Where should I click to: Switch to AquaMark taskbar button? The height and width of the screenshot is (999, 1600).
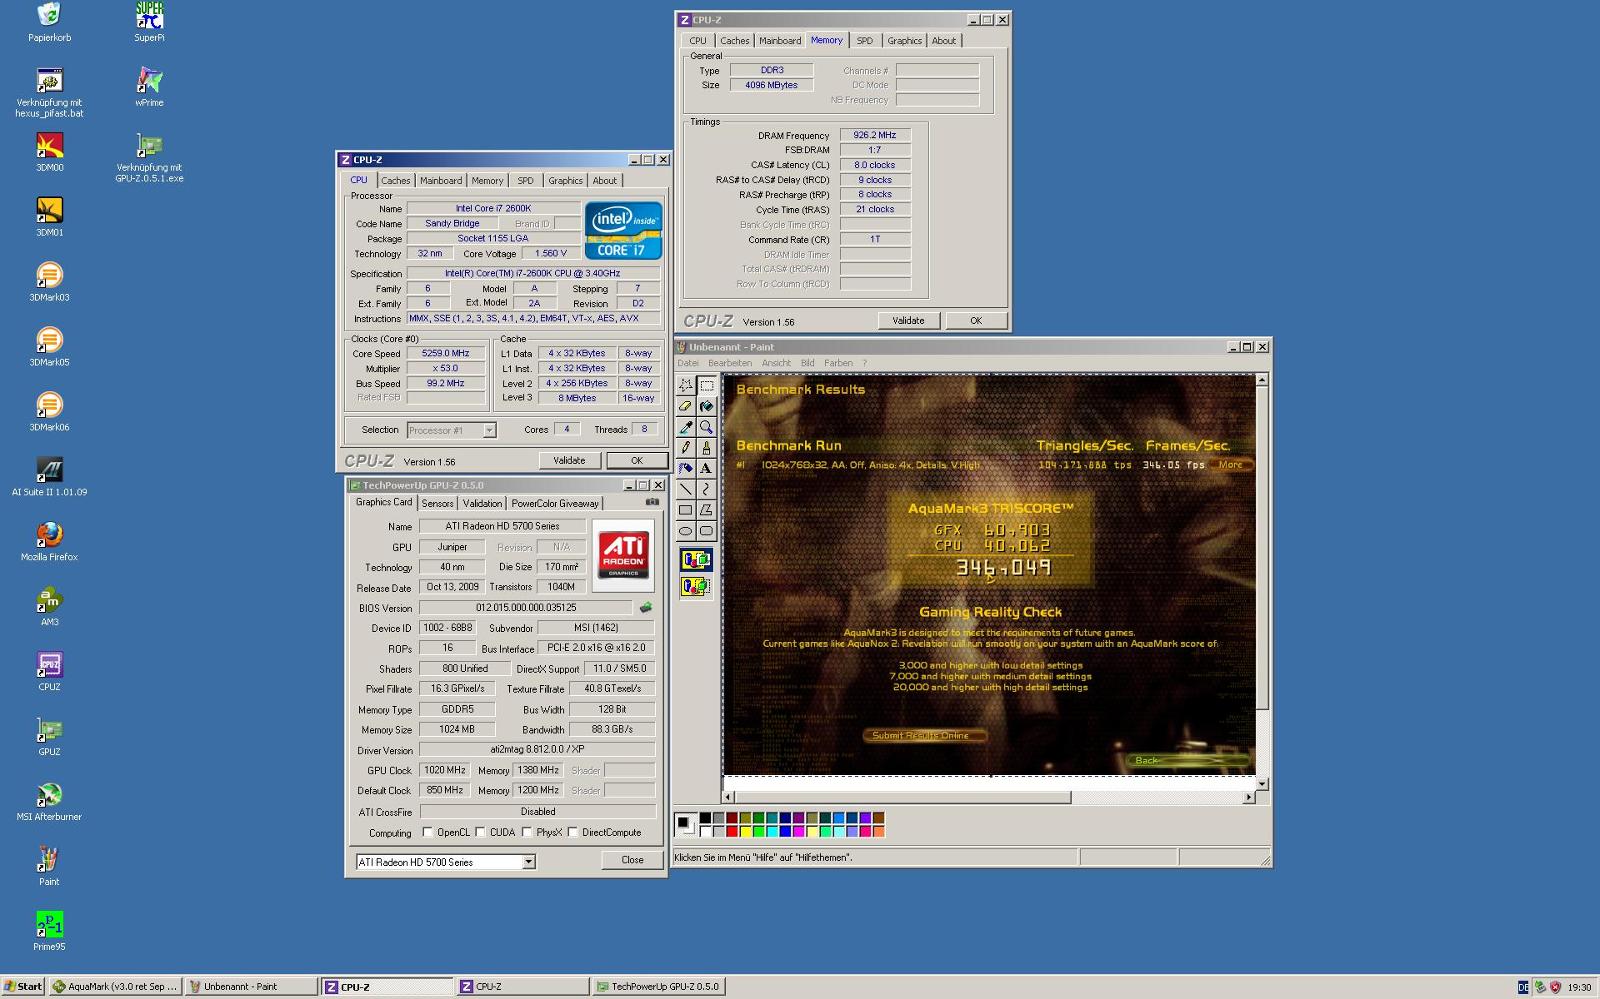pos(115,987)
